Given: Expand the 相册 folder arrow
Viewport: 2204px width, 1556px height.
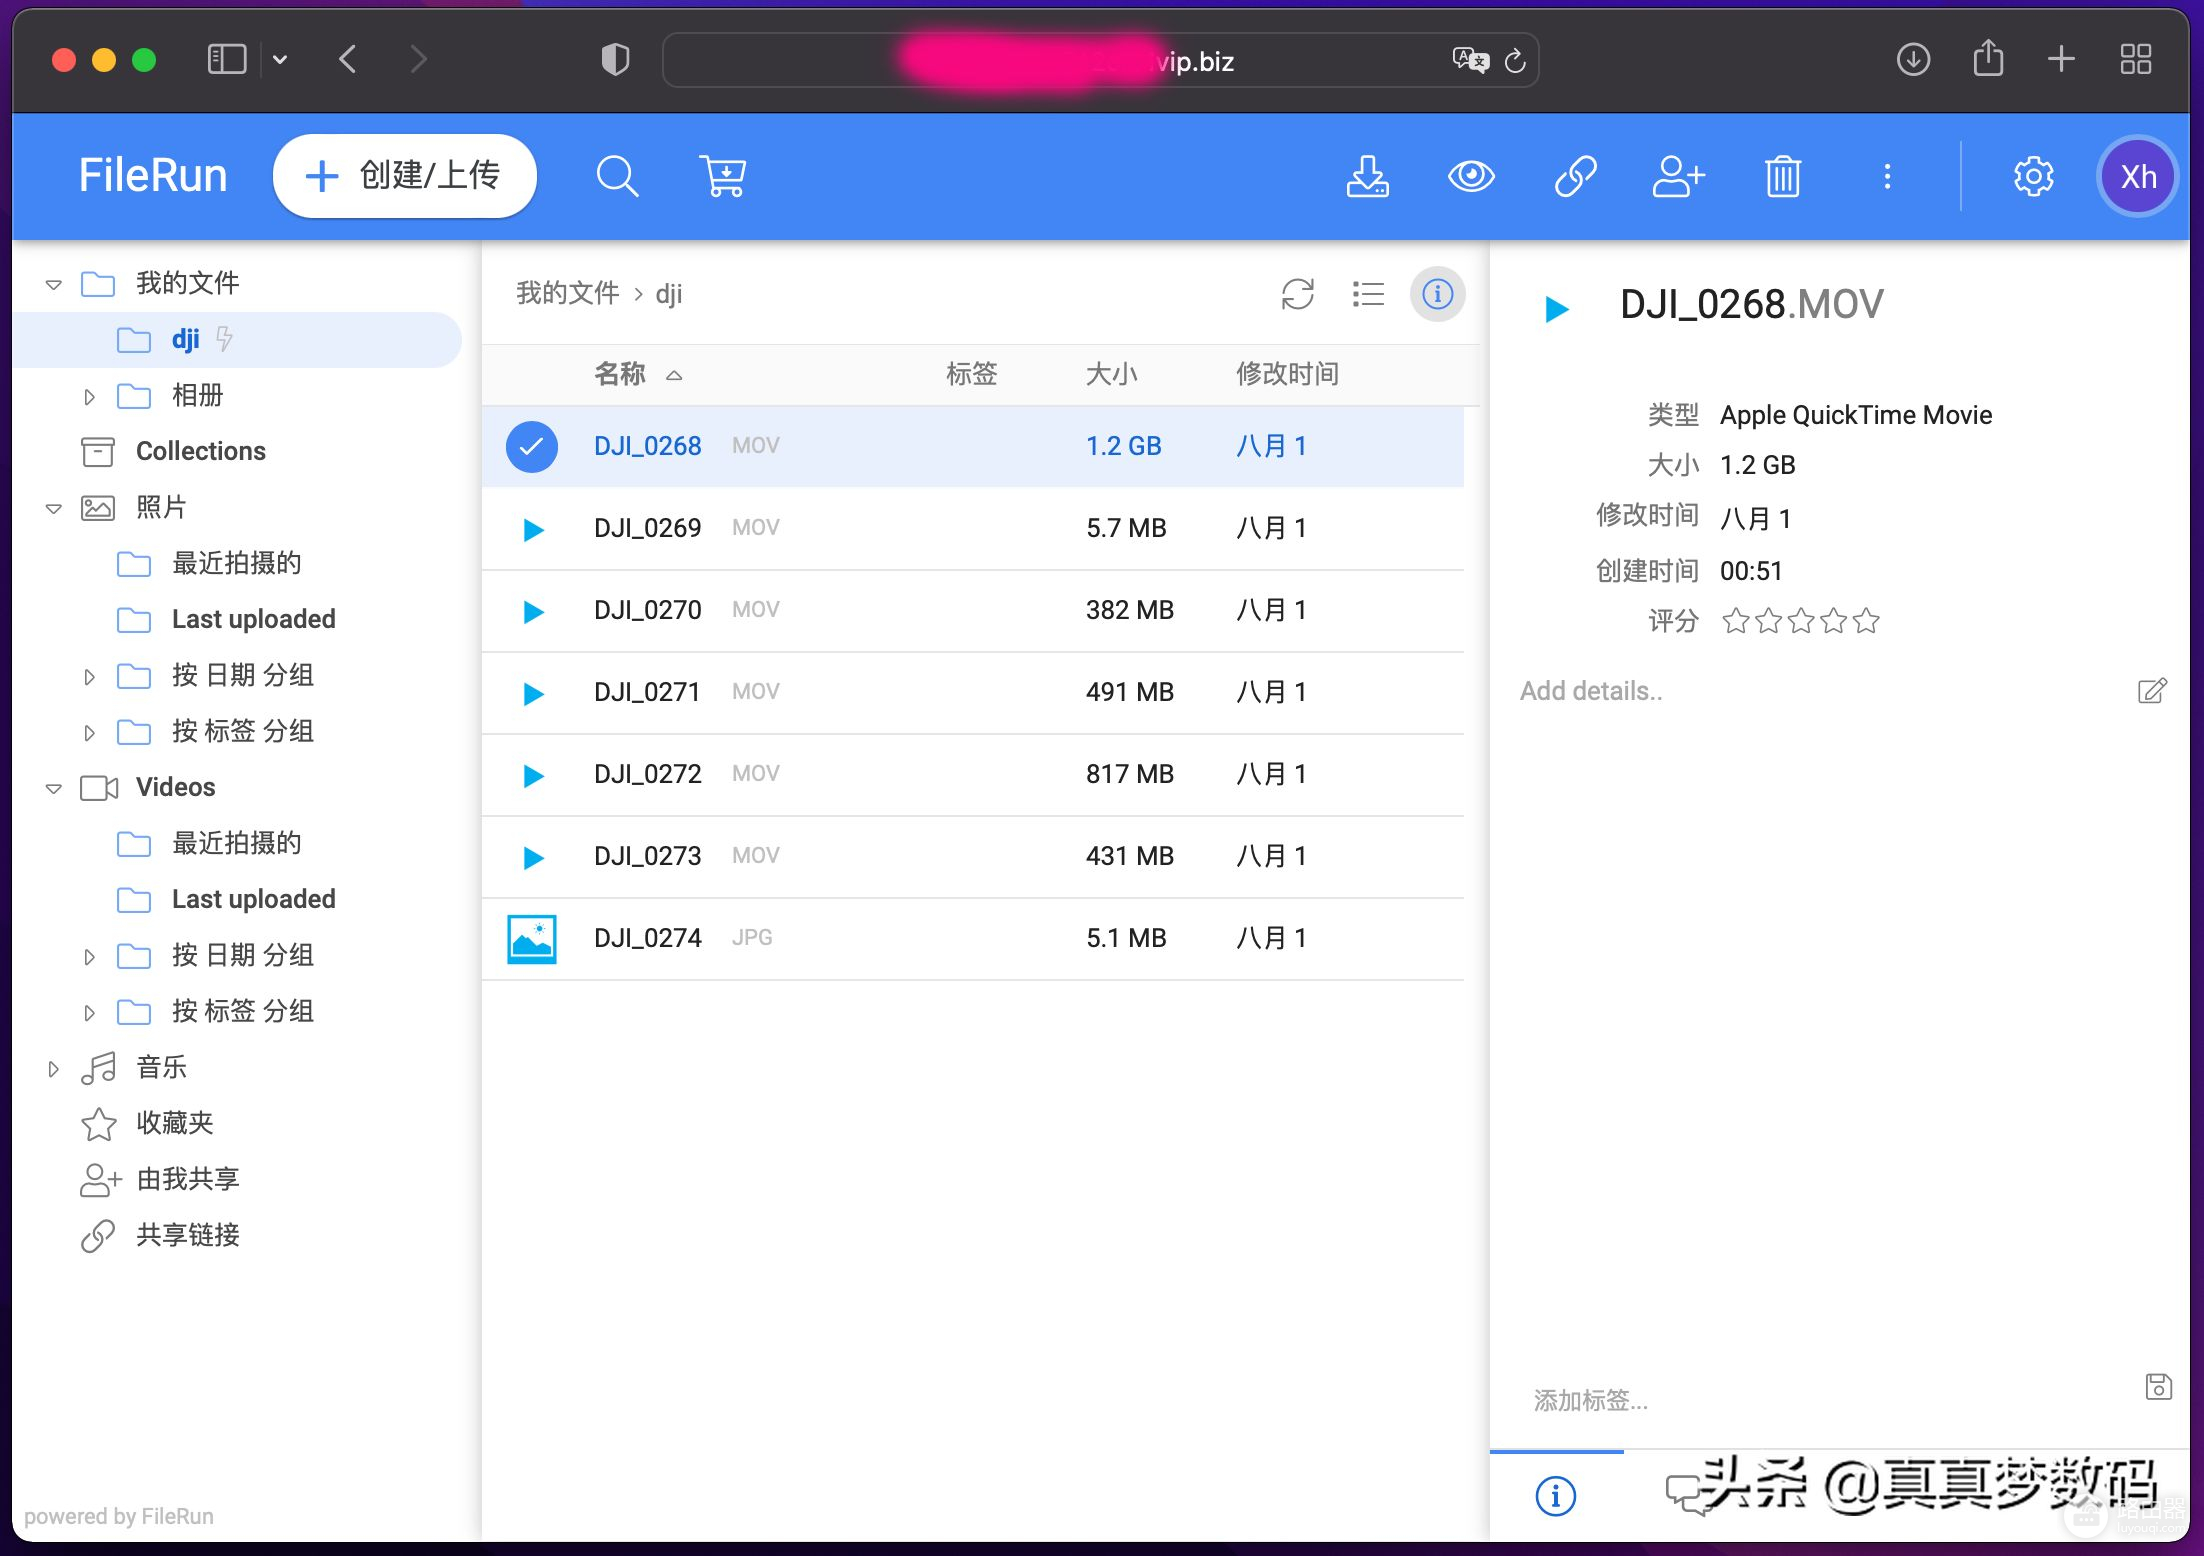Looking at the screenshot, I should click(x=89, y=397).
